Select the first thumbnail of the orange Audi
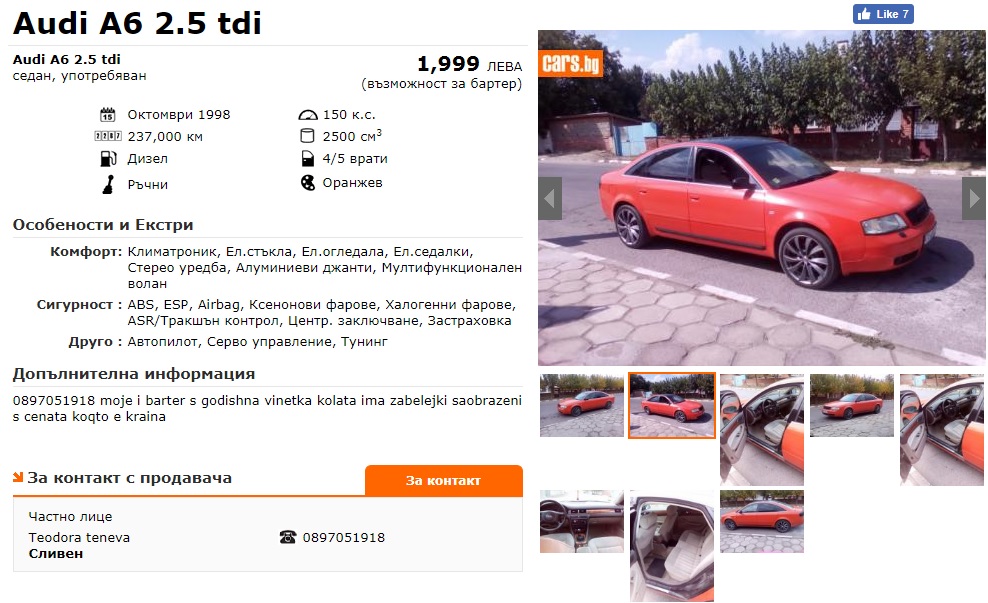The image size is (988, 603). coord(582,405)
